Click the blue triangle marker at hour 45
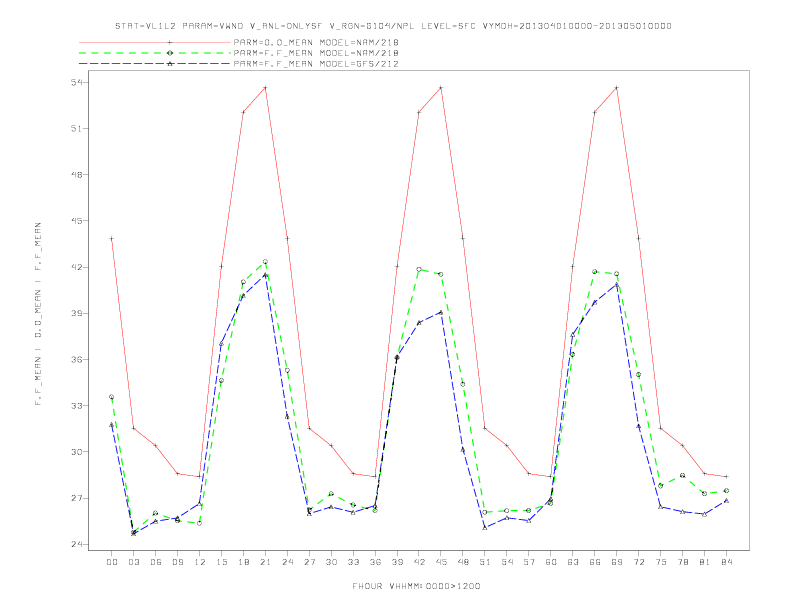 coord(441,313)
